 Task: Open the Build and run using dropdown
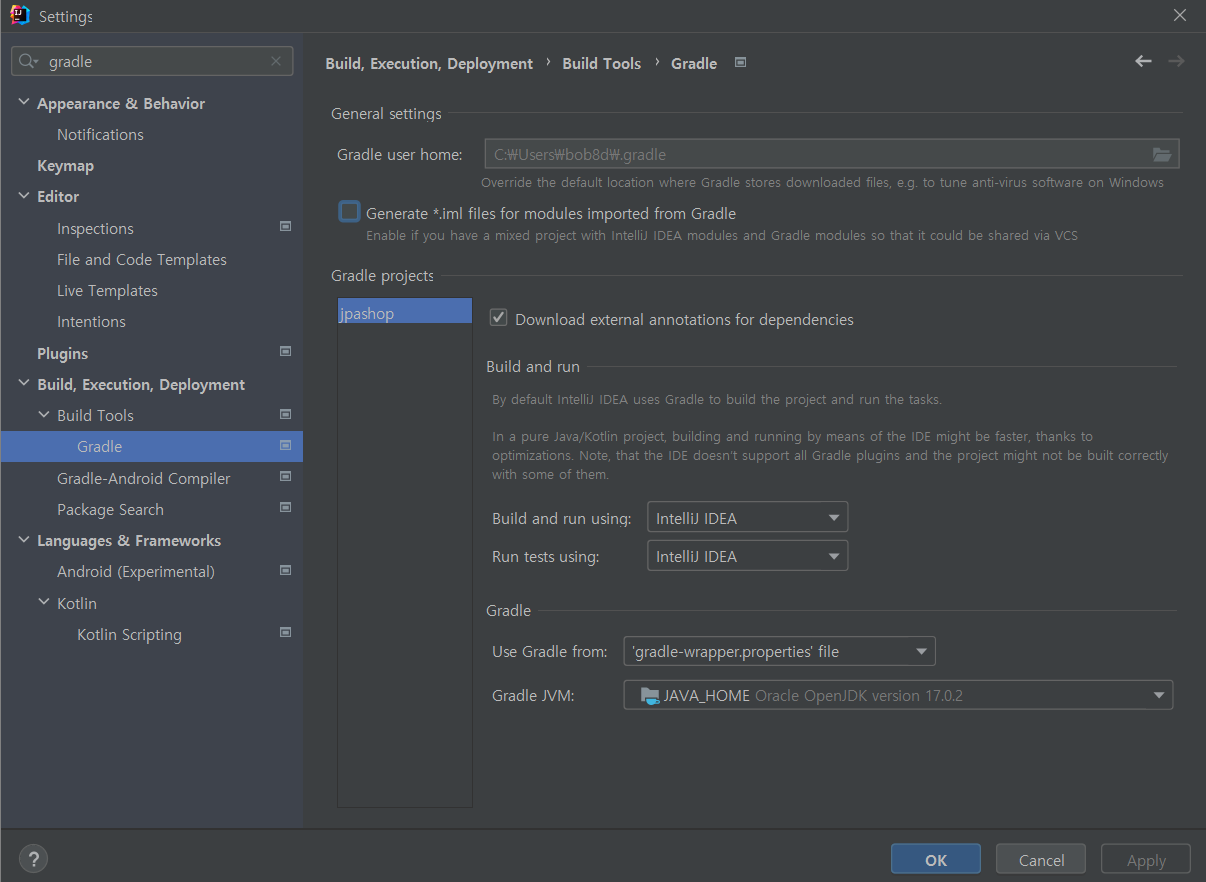747,517
